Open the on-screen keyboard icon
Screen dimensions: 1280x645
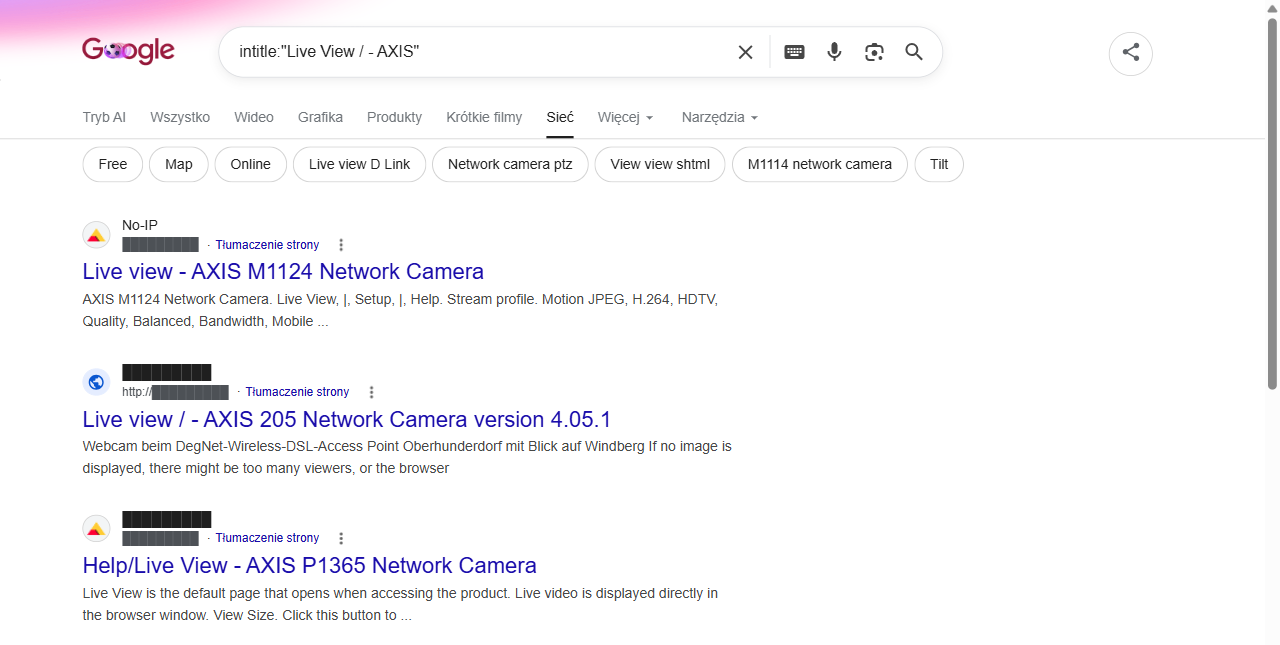coord(794,52)
